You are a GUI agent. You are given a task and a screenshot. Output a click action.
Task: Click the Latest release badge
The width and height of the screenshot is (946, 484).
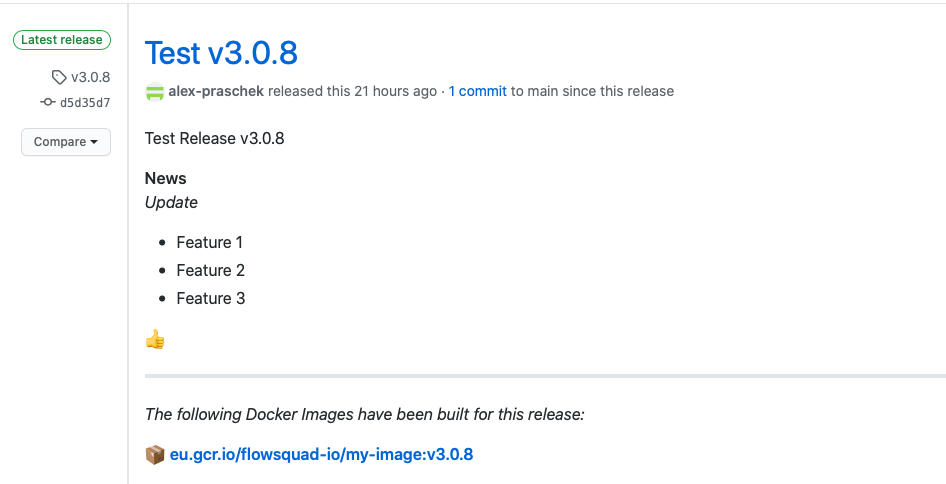click(x=62, y=40)
